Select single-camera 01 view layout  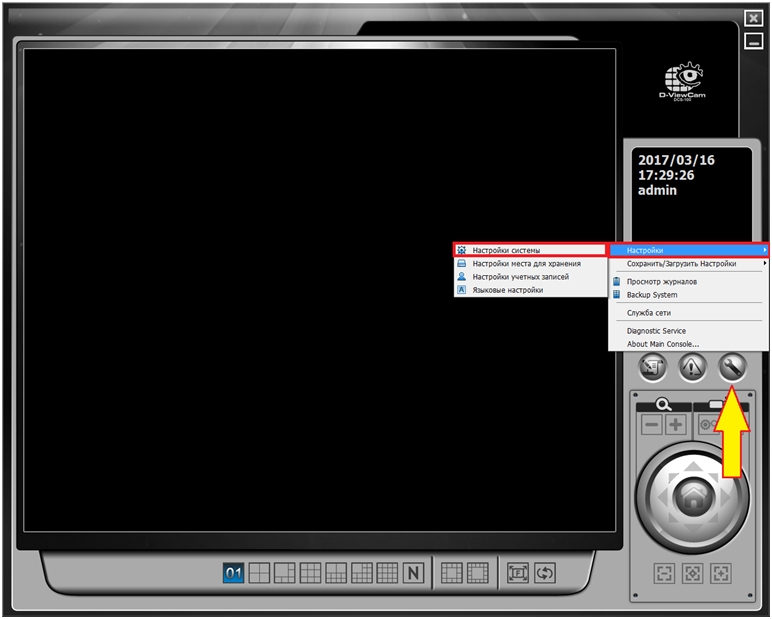click(x=234, y=573)
